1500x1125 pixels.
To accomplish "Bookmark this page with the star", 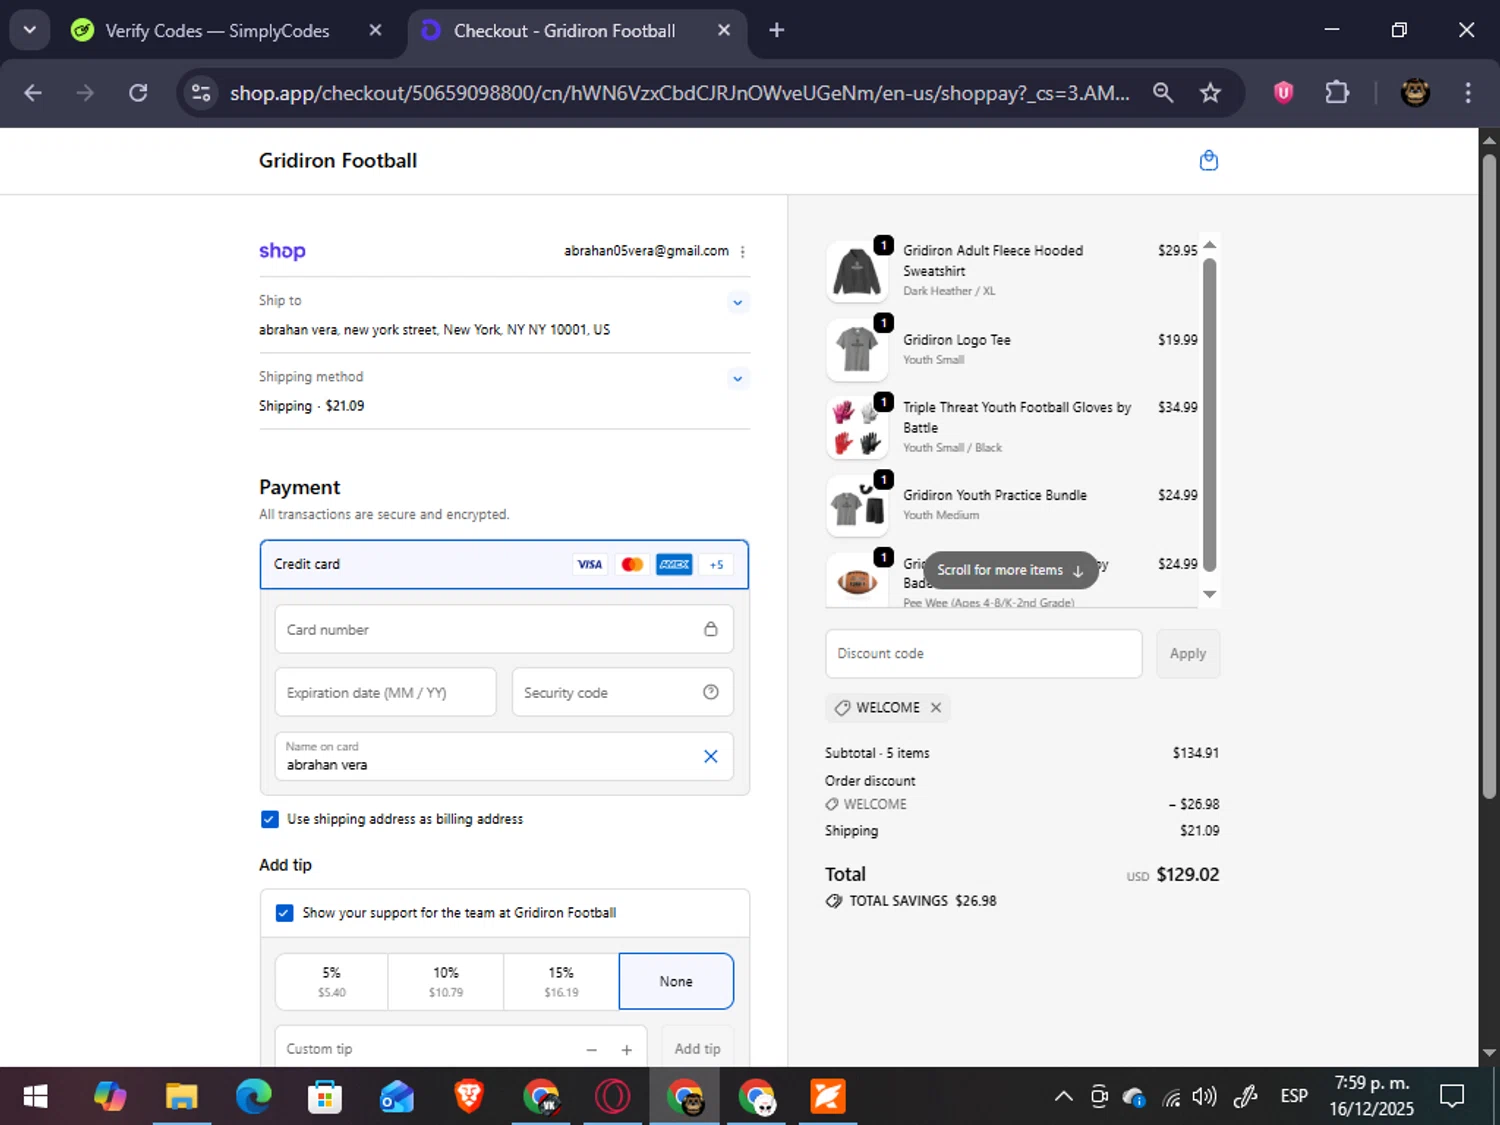I will [x=1210, y=93].
